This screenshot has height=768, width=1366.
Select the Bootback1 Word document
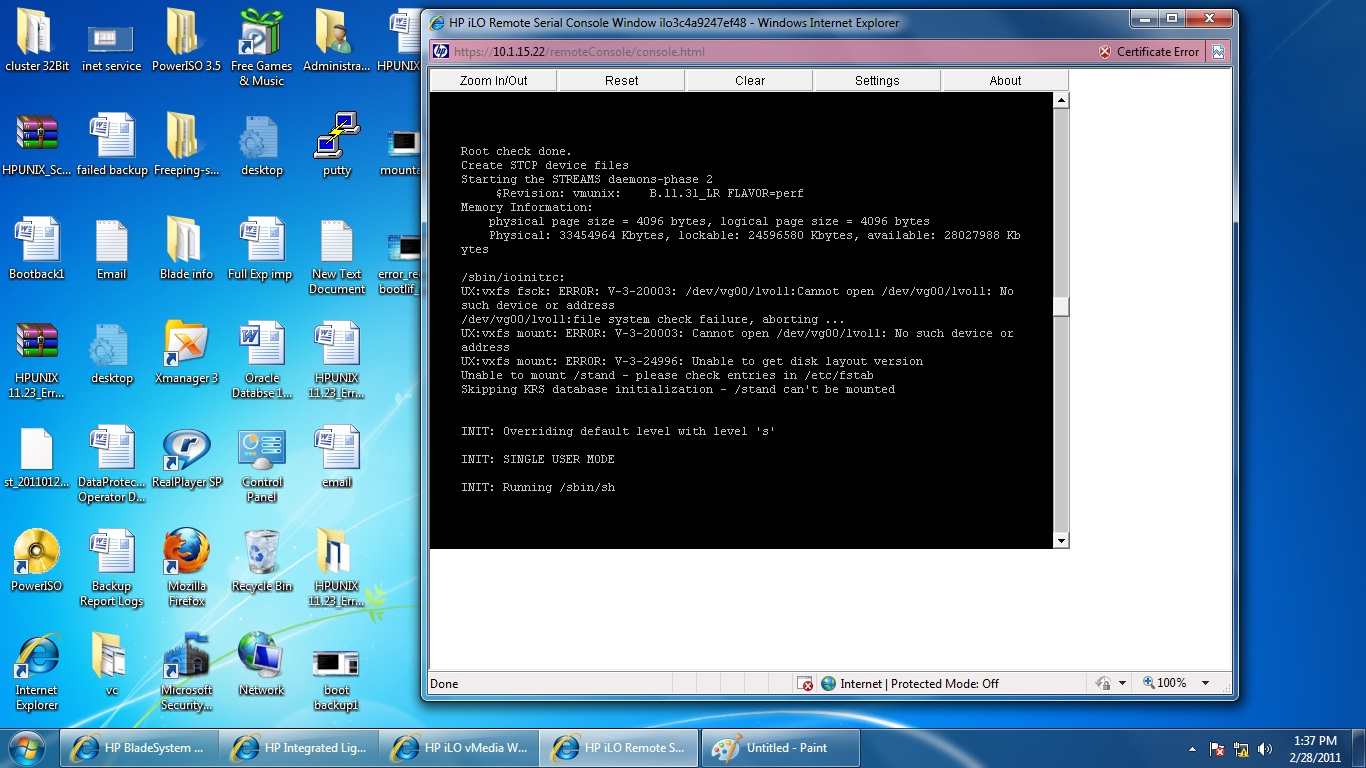click(x=37, y=250)
